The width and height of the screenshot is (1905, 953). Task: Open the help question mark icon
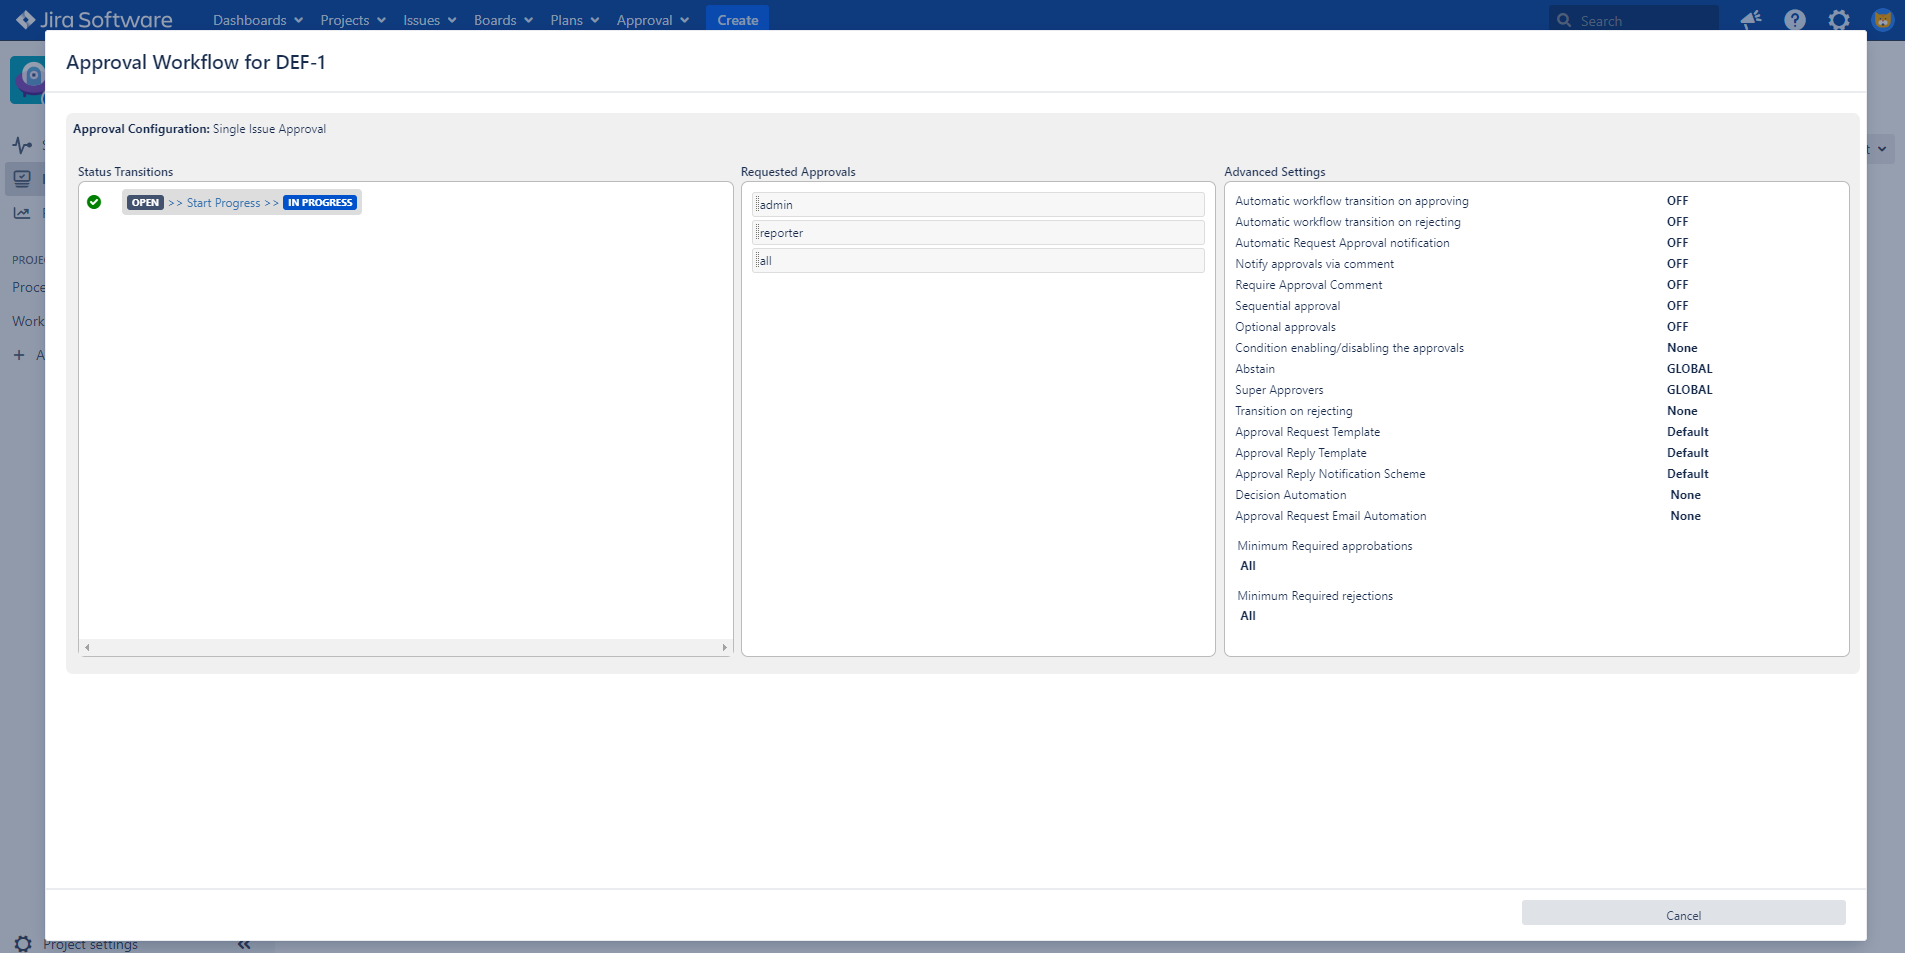click(x=1795, y=19)
